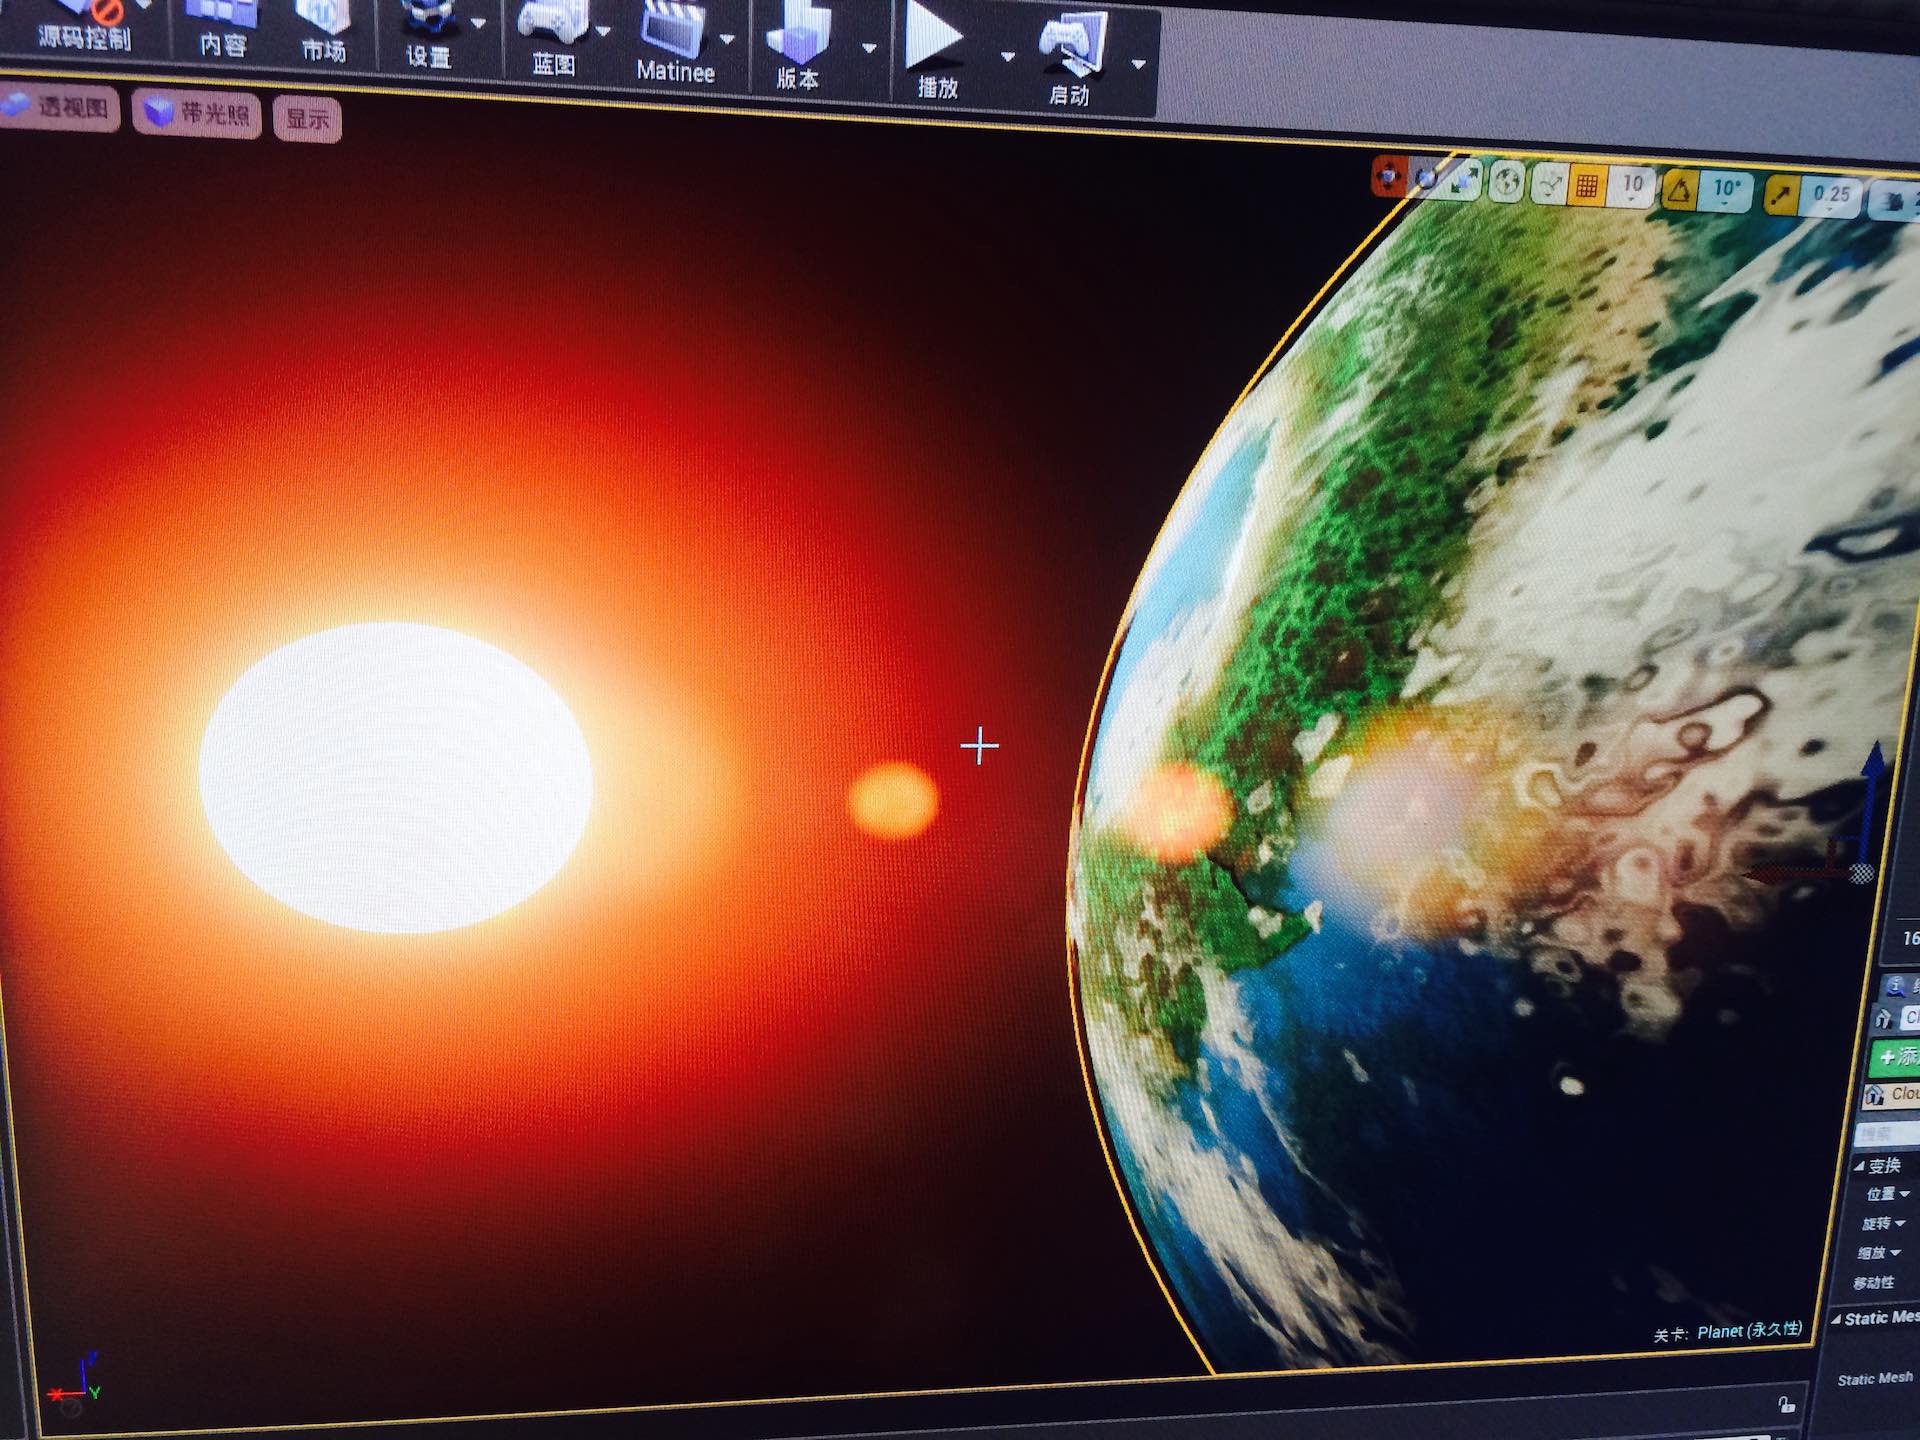Open the 市场 marketplace
This screenshot has width=1920, height=1440.
click(323, 30)
